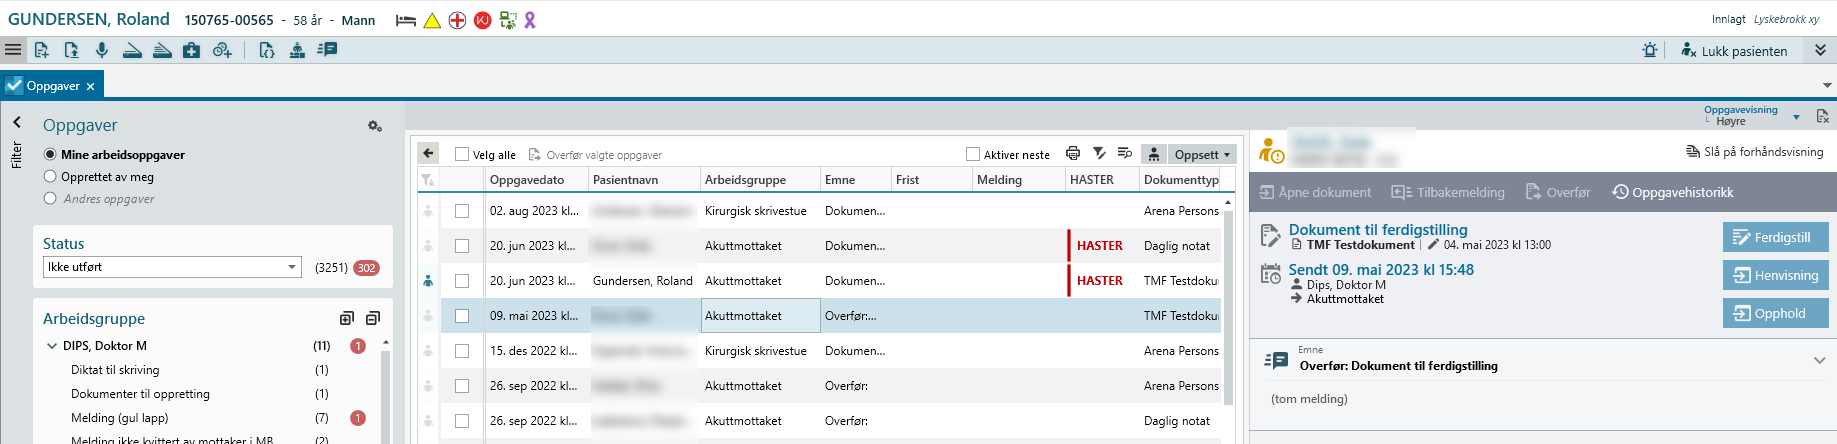
Task: Select Andres oppgaver radio button
Action: (x=50, y=198)
